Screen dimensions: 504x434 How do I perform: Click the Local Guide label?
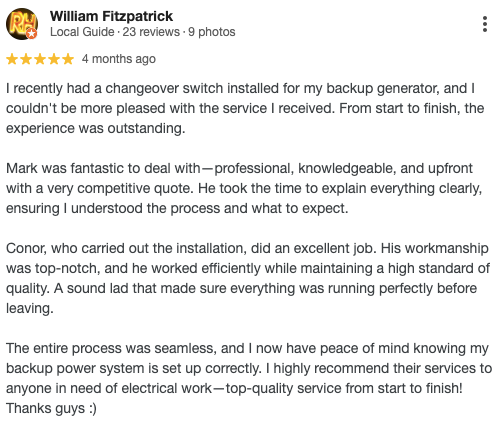(x=82, y=32)
